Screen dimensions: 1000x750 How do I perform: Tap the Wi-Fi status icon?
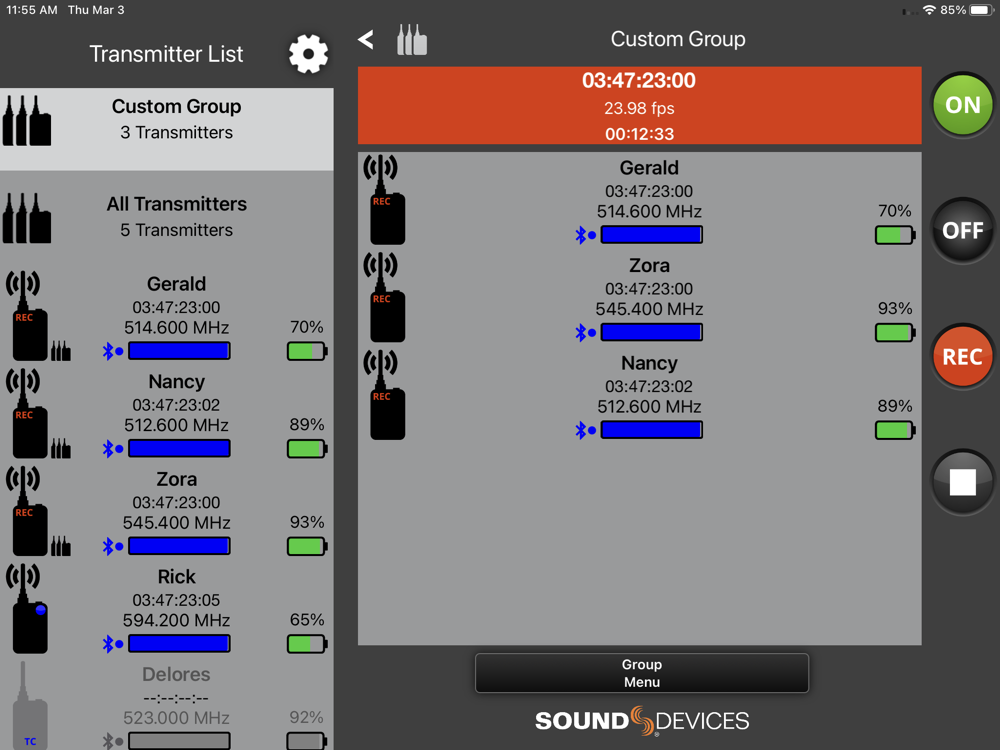(x=929, y=10)
